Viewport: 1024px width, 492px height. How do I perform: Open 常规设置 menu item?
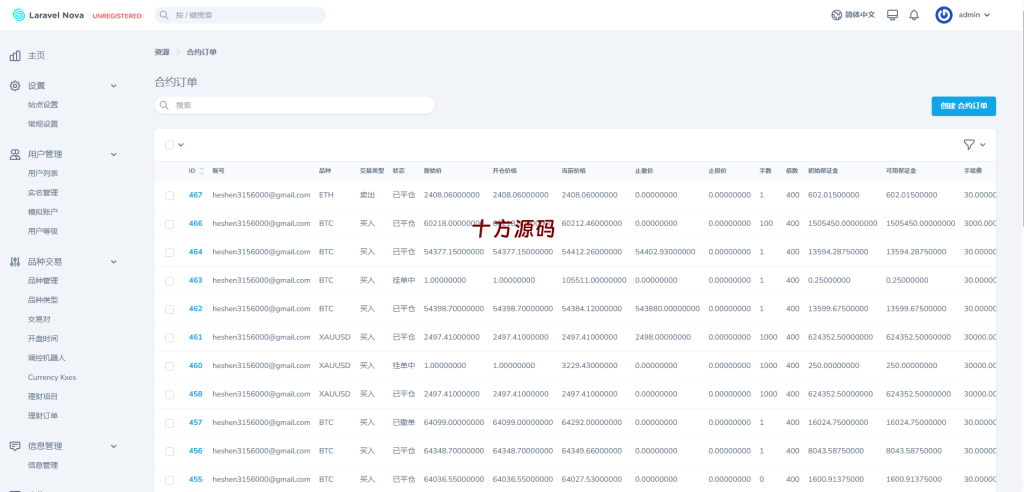point(43,123)
